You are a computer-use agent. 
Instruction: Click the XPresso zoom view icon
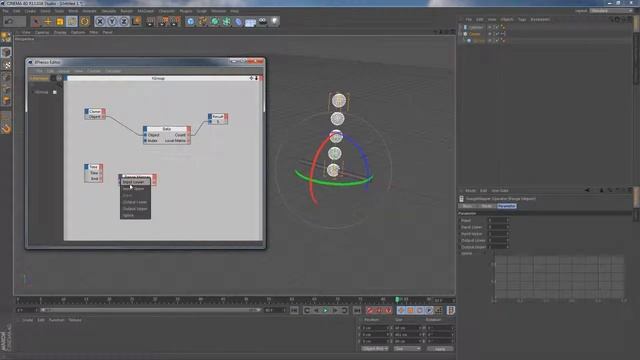[x=256, y=78]
